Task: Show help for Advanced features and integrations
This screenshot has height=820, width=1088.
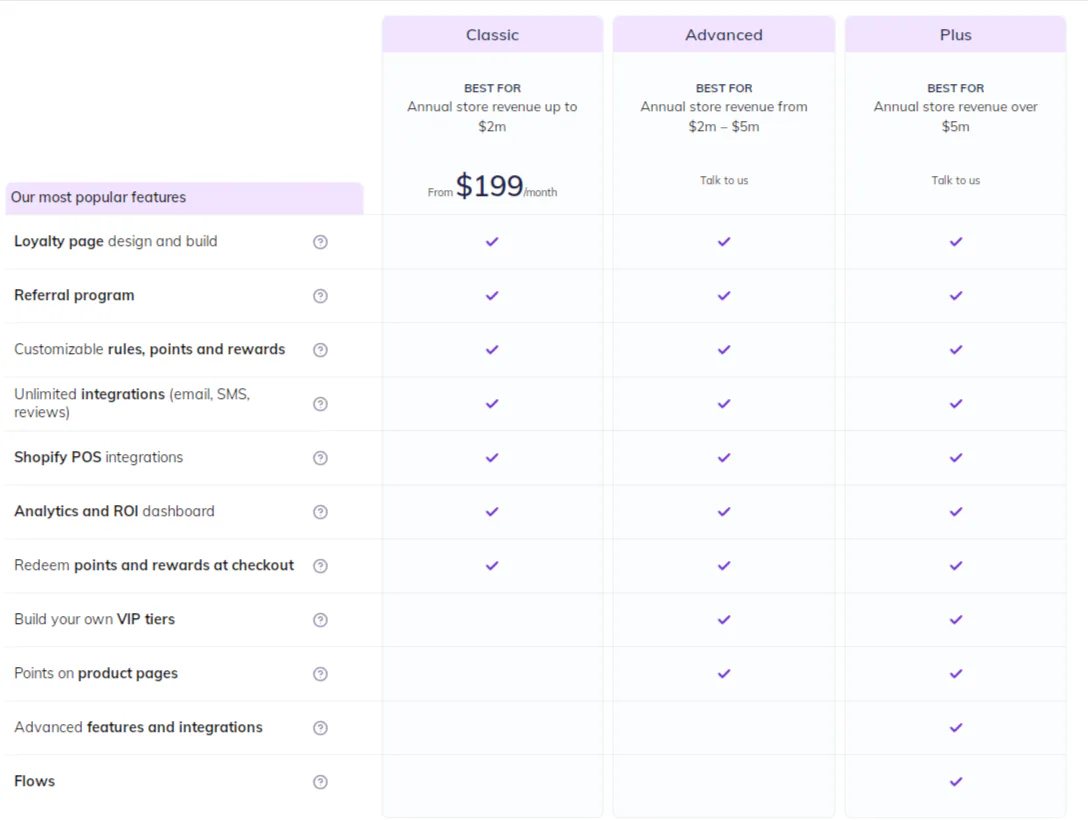Action: pyautogui.click(x=320, y=728)
